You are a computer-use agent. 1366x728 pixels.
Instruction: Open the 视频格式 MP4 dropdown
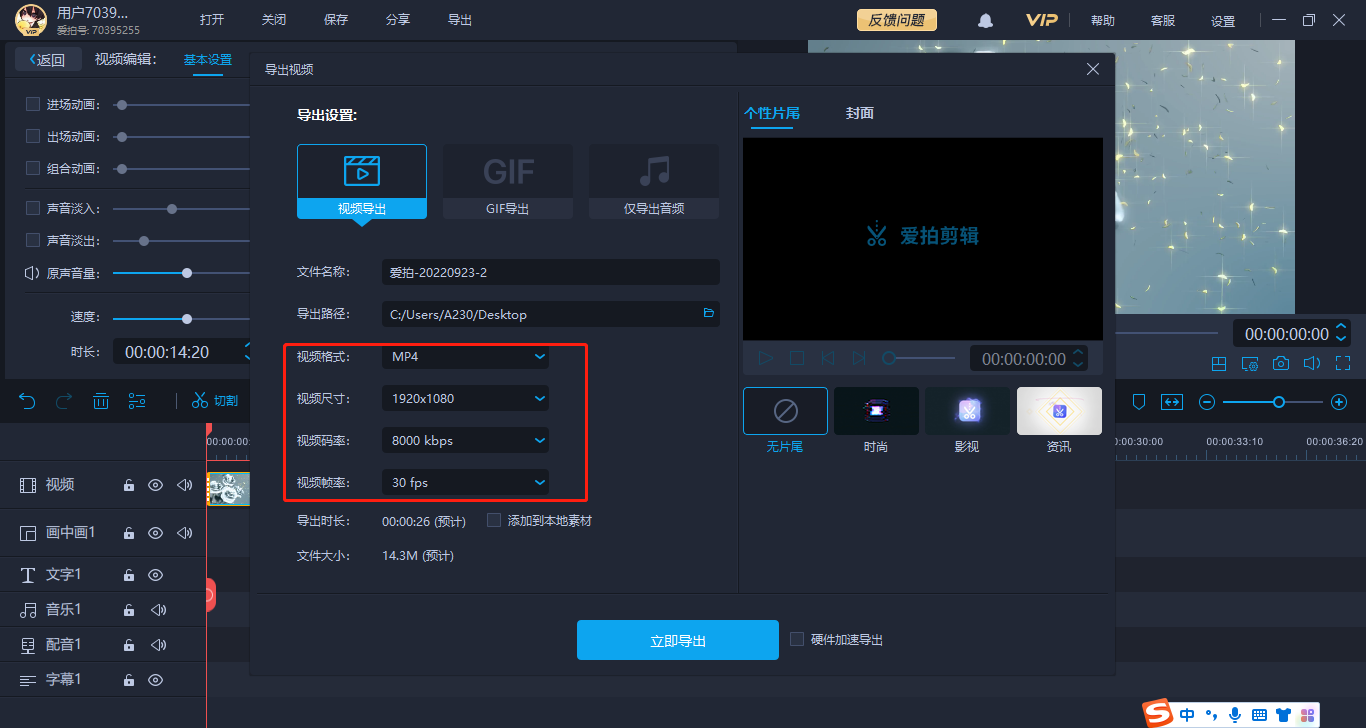[465, 356]
